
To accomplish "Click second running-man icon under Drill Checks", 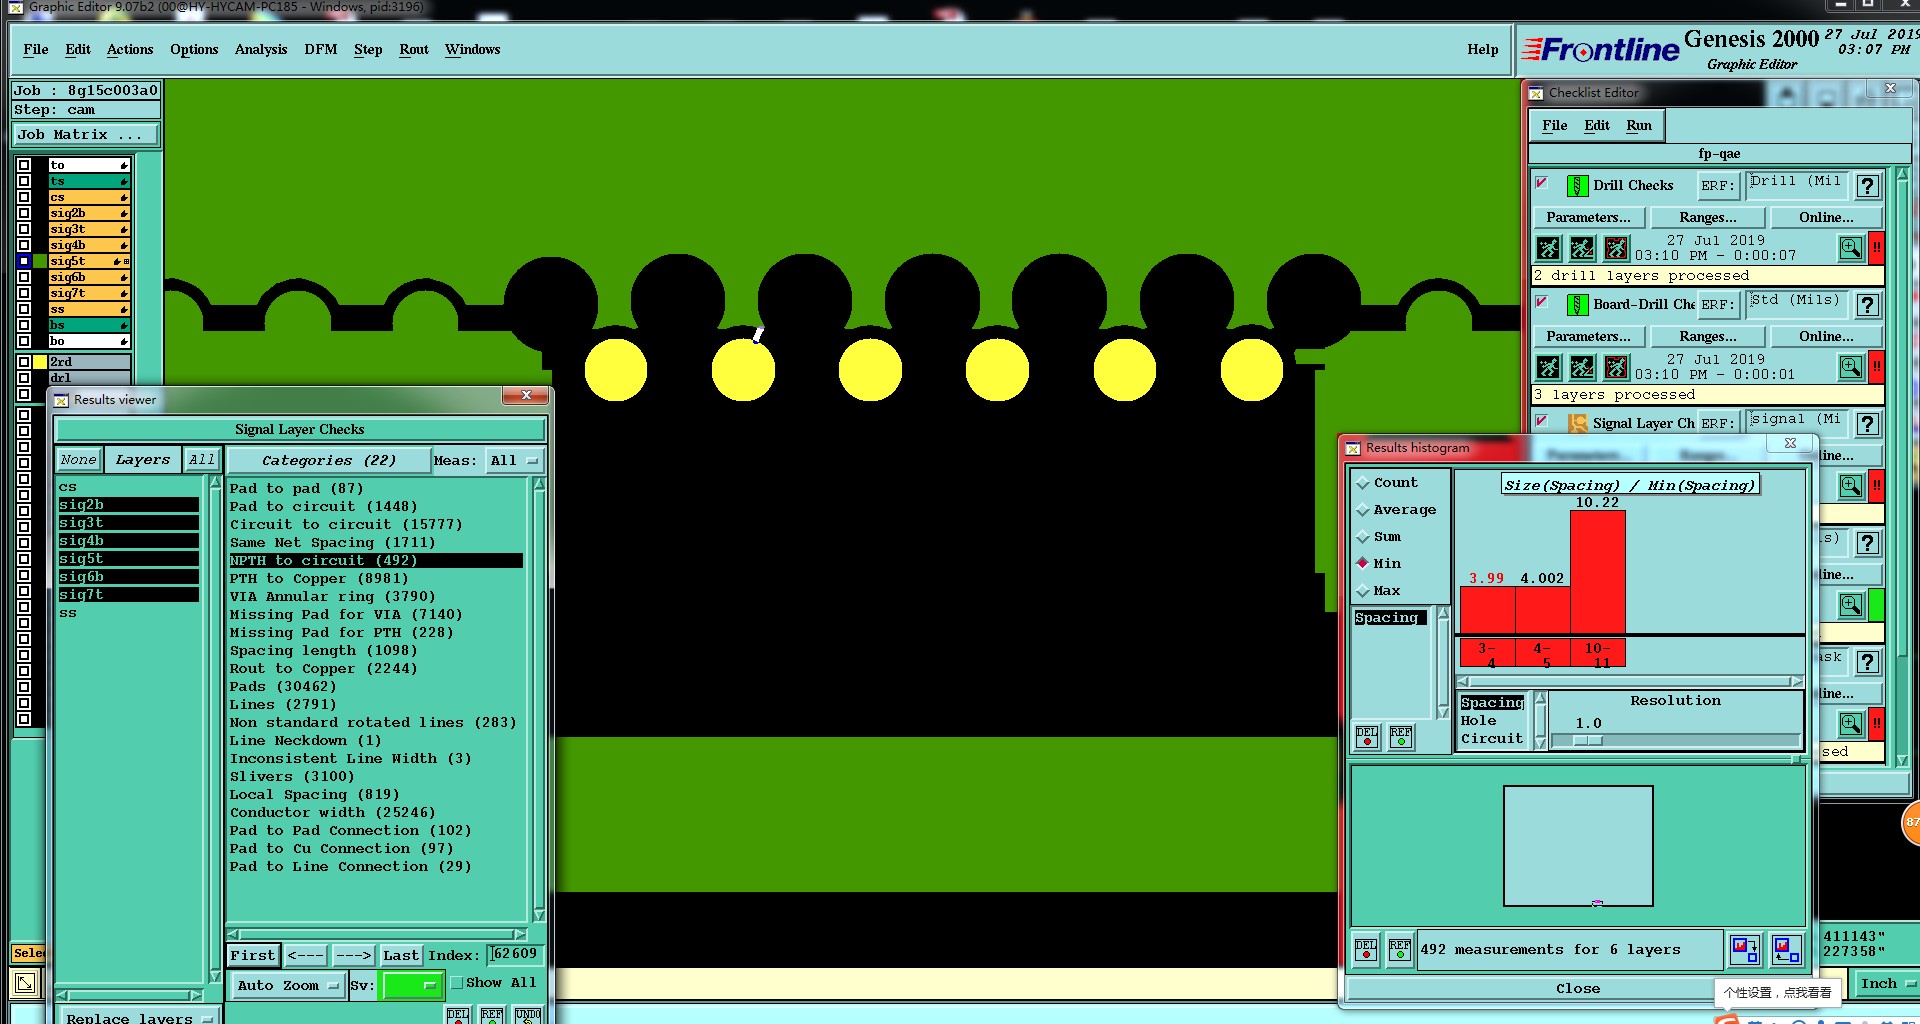I will [x=1582, y=248].
